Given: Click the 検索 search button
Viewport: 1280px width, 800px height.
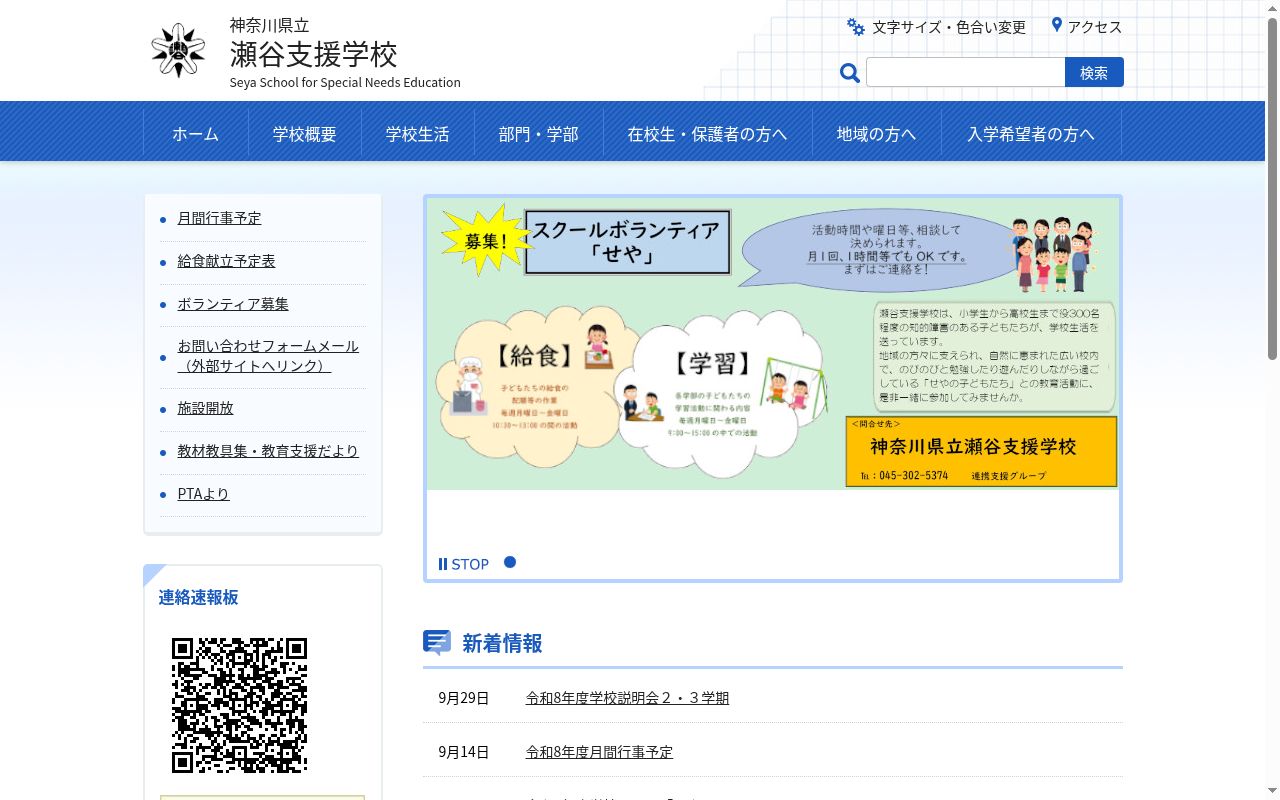Looking at the screenshot, I should [x=1094, y=72].
